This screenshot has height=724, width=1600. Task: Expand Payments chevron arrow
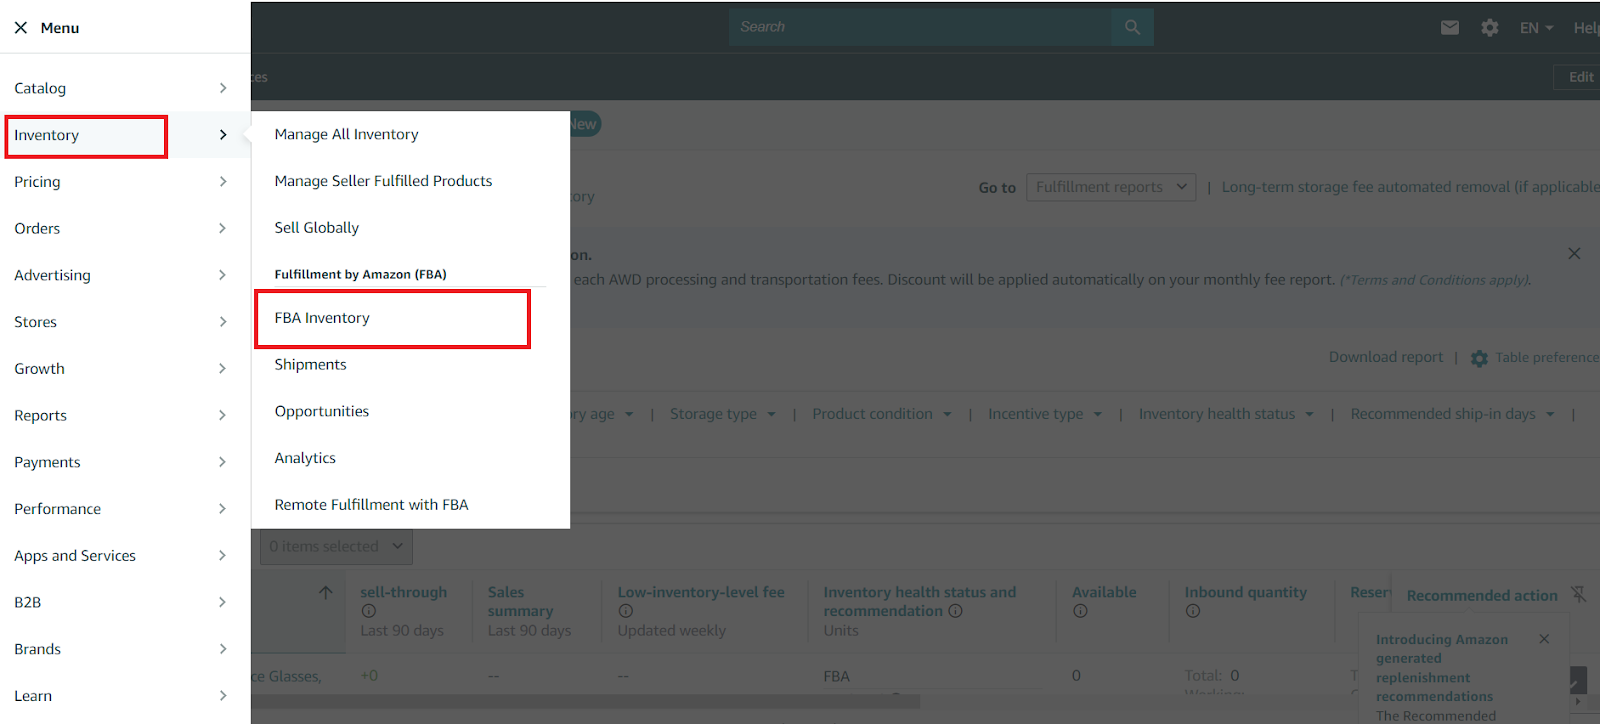pyautogui.click(x=223, y=462)
